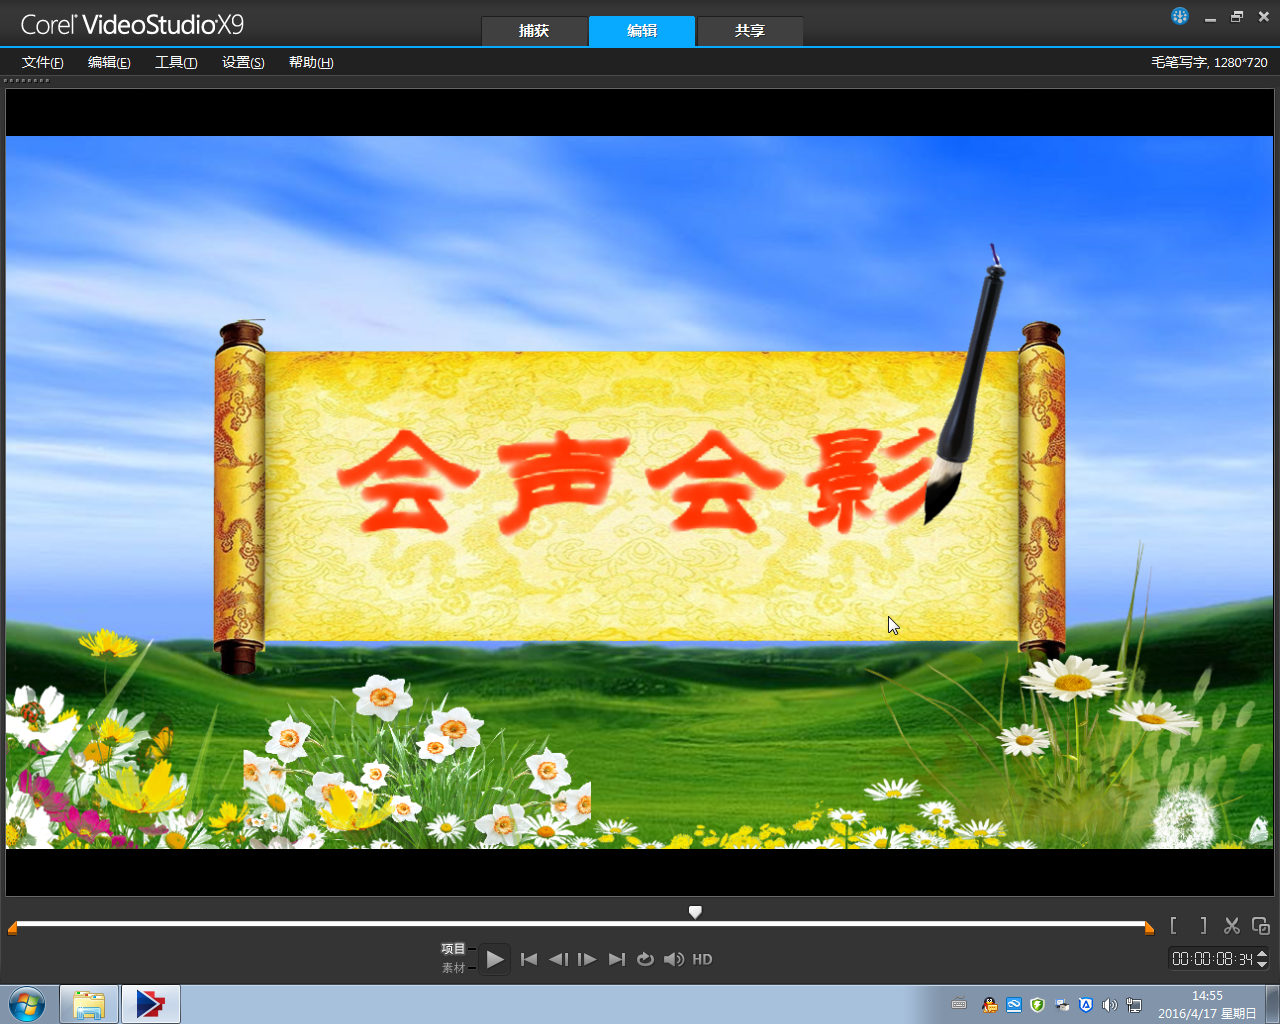This screenshot has width=1280, height=1024.
Task: Open the 捕获 (Capture) tab
Action: pyautogui.click(x=534, y=31)
